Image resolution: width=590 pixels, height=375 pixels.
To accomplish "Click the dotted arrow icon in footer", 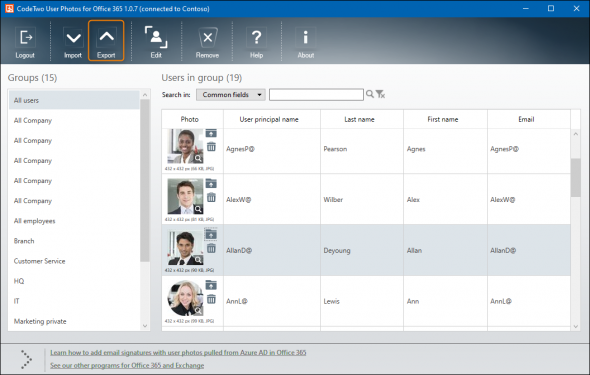I will click(x=26, y=359).
